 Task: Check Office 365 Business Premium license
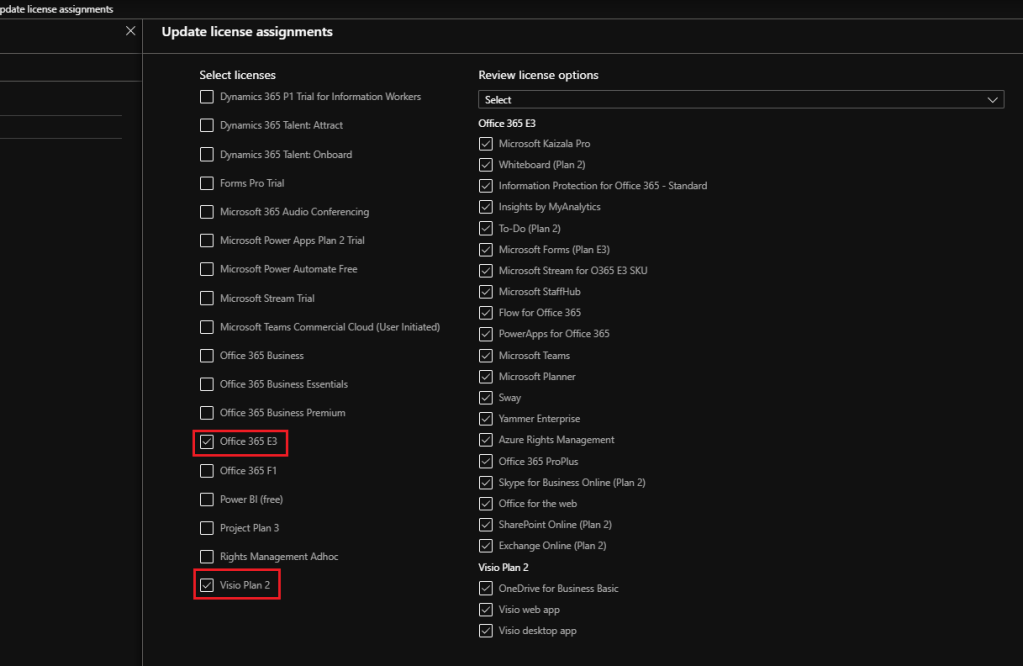(x=207, y=413)
